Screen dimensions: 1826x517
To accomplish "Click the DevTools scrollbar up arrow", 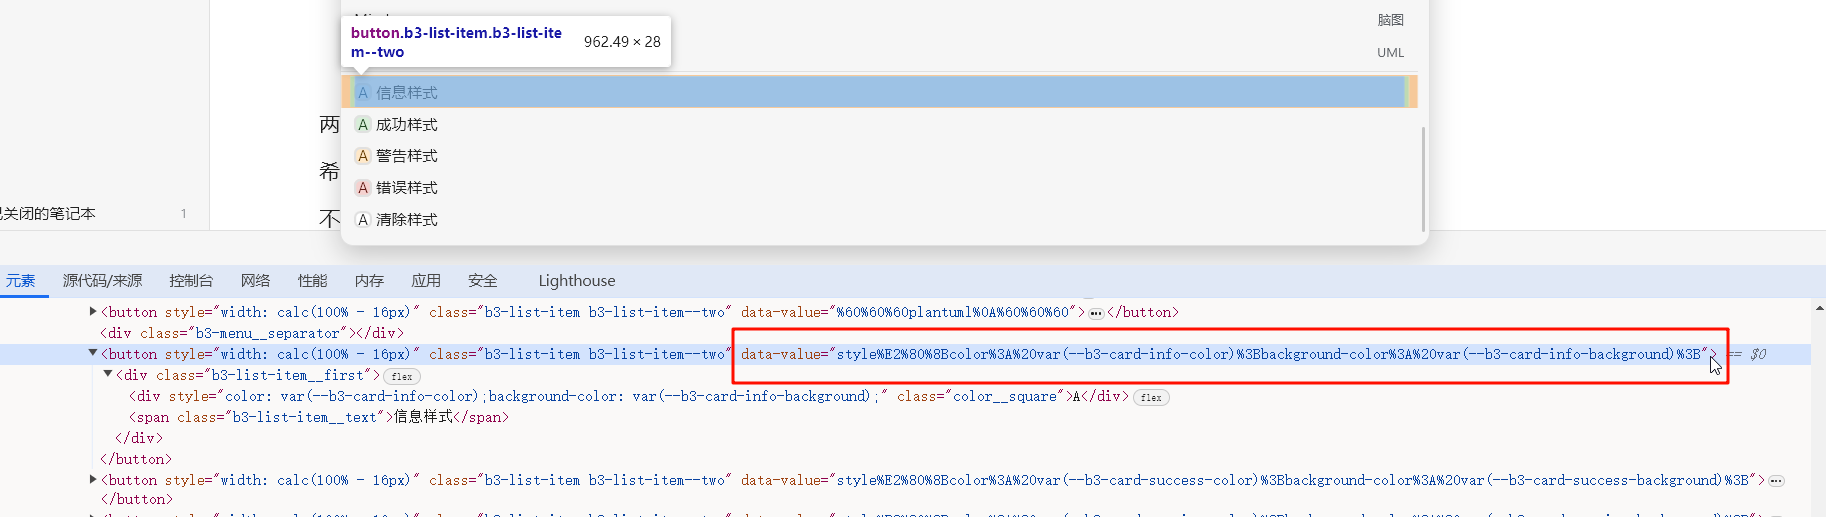I will [x=1818, y=308].
